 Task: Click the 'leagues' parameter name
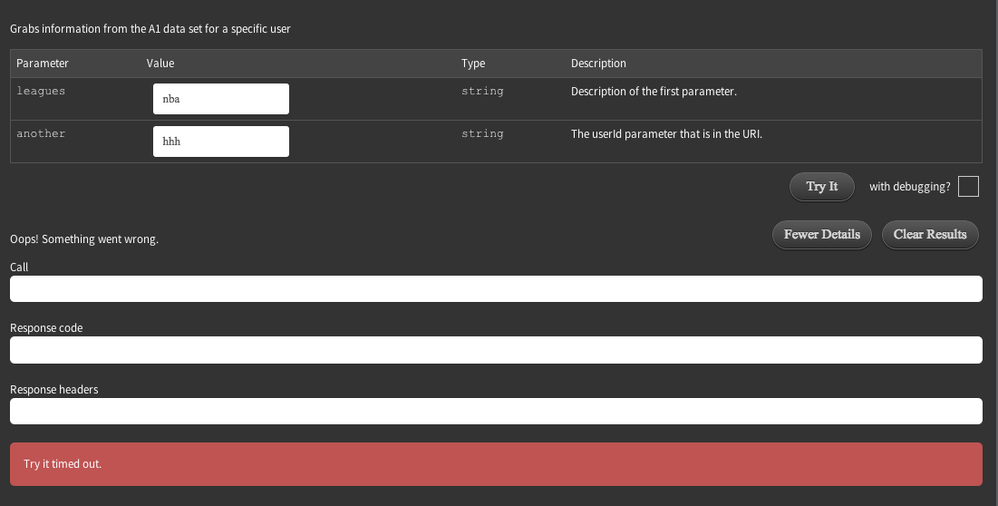(x=41, y=91)
